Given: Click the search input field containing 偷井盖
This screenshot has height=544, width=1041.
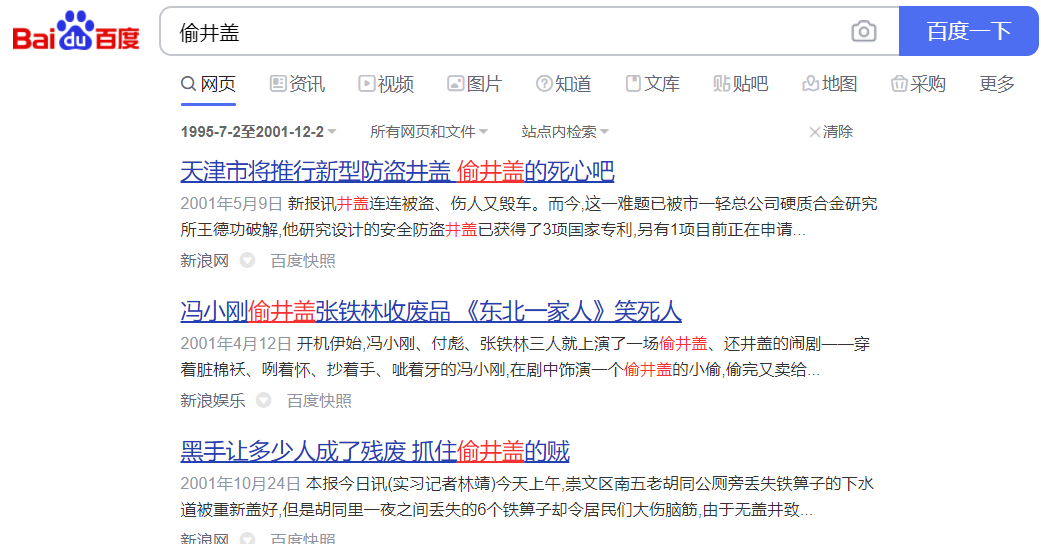Looking at the screenshot, I should pyautogui.click(x=500, y=32).
